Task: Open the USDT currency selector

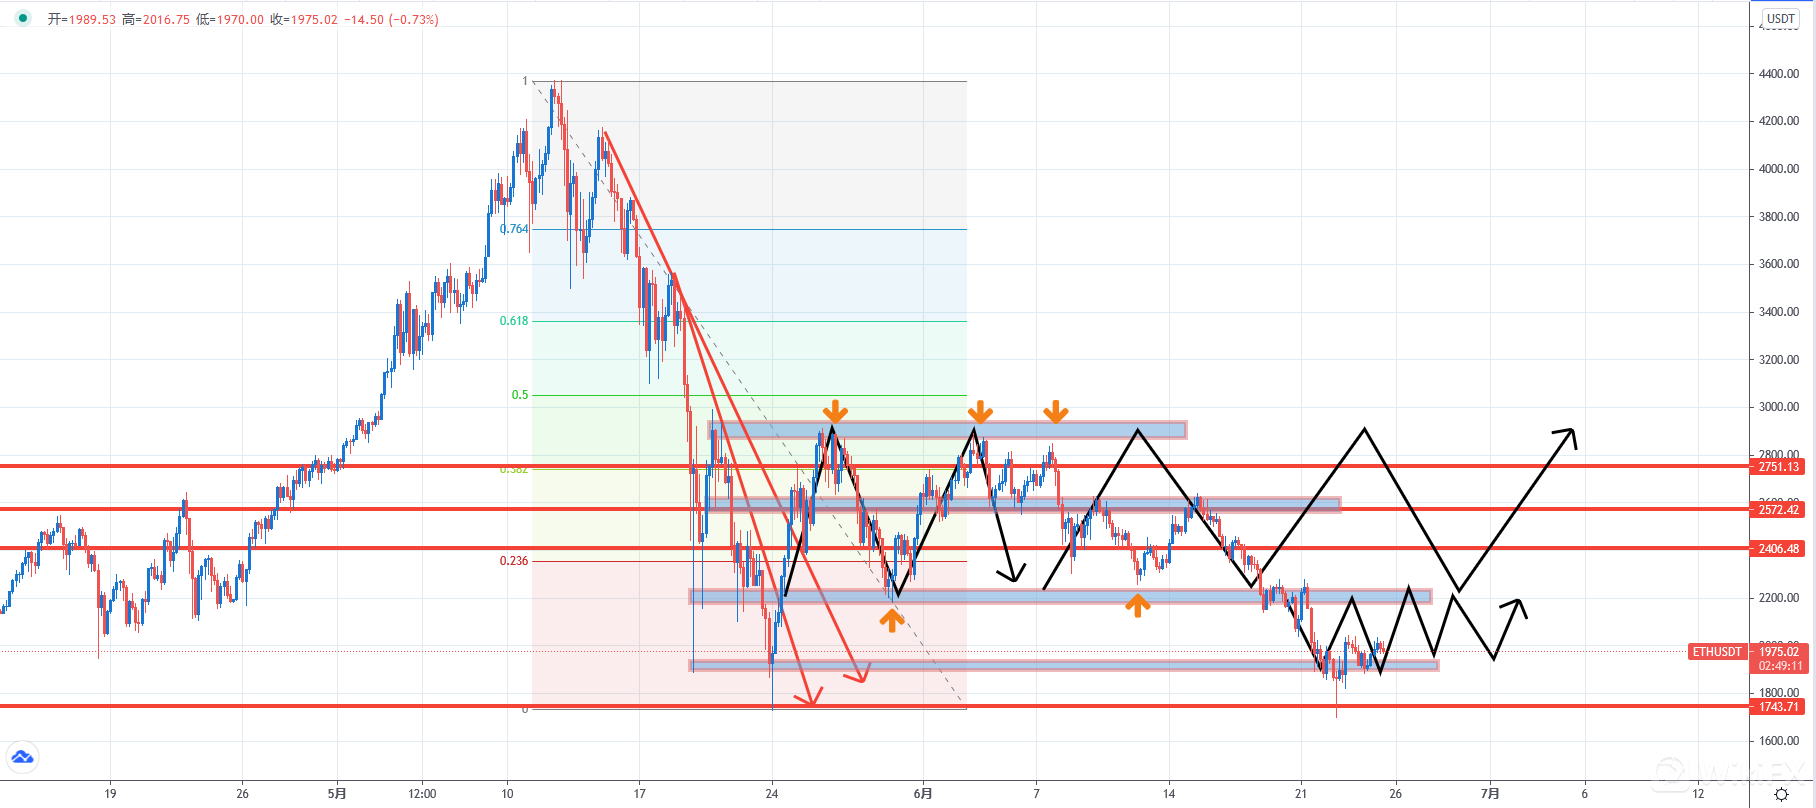Action: [x=1780, y=19]
